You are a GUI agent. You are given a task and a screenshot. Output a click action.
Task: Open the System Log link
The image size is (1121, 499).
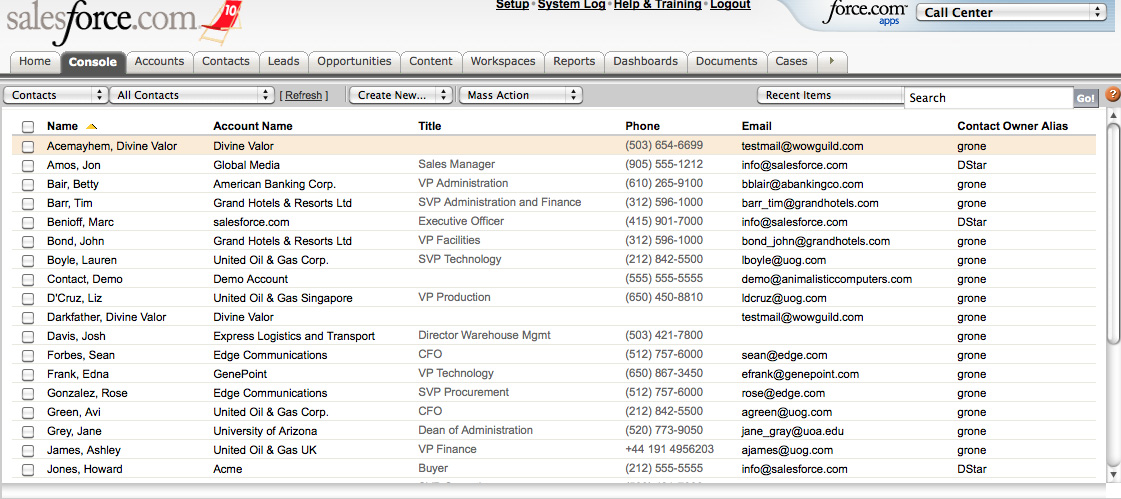point(571,5)
